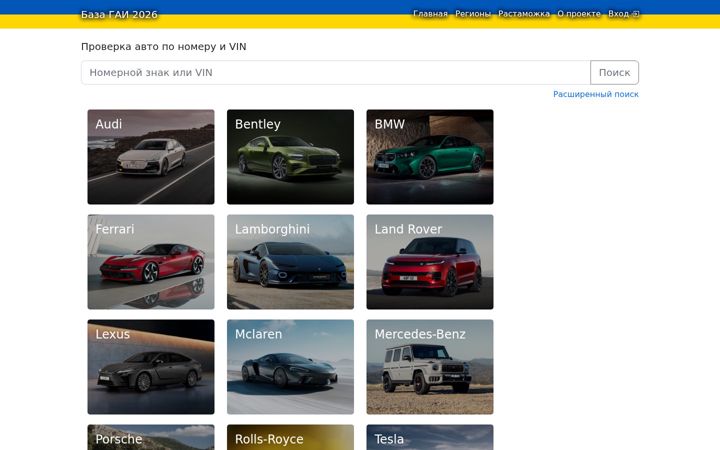Open the Растаможка section
Viewport: 720px width, 450px height.
(x=523, y=14)
